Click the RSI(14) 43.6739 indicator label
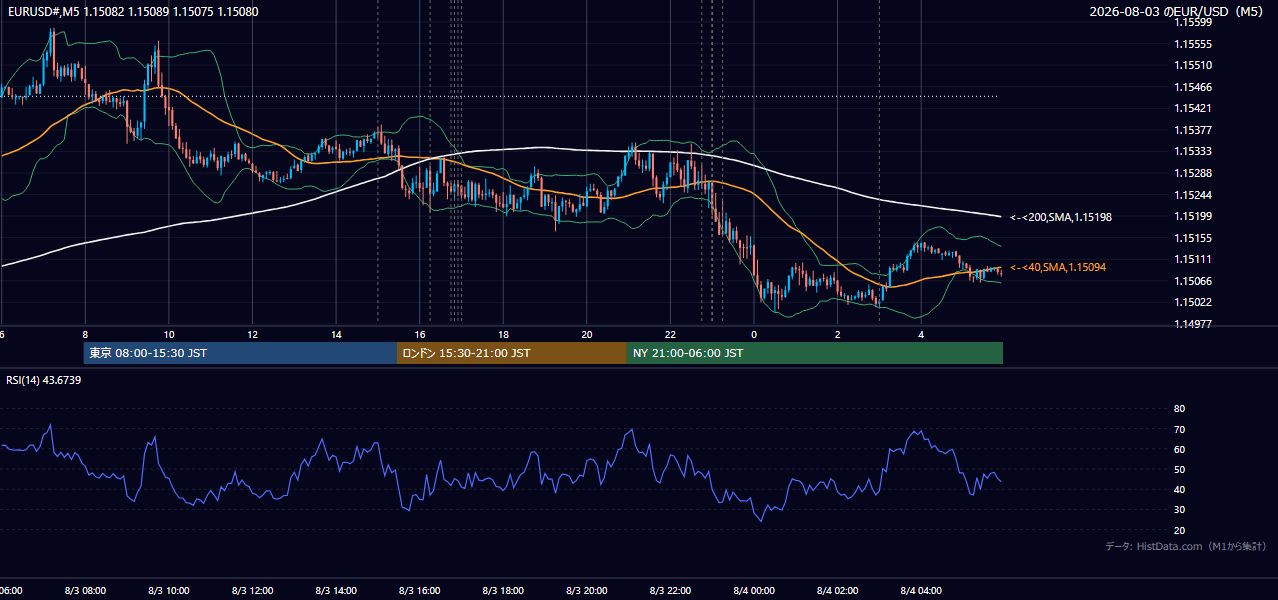This screenshot has width=1278, height=600. (x=43, y=380)
